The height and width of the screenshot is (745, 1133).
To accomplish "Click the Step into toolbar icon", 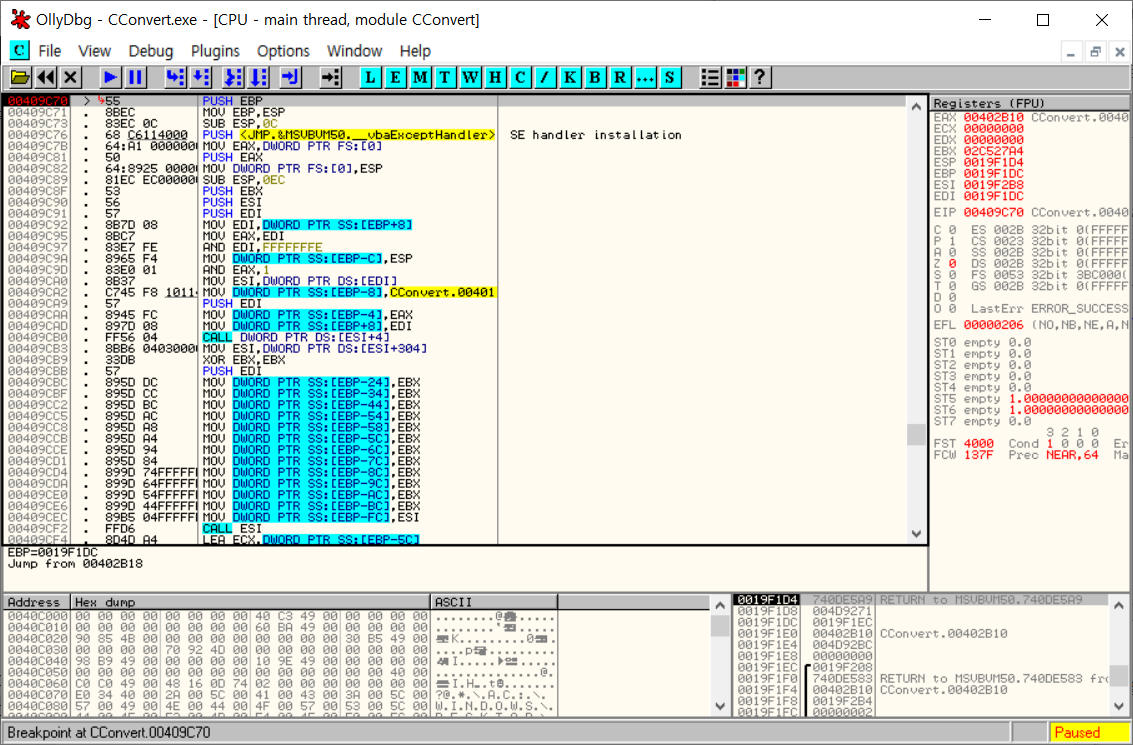I will click(175, 77).
